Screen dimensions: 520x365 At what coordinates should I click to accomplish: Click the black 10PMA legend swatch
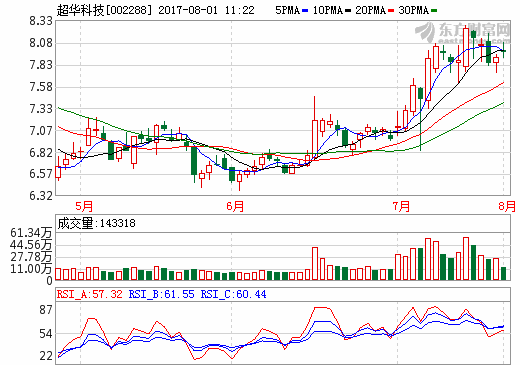click(x=348, y=11)
